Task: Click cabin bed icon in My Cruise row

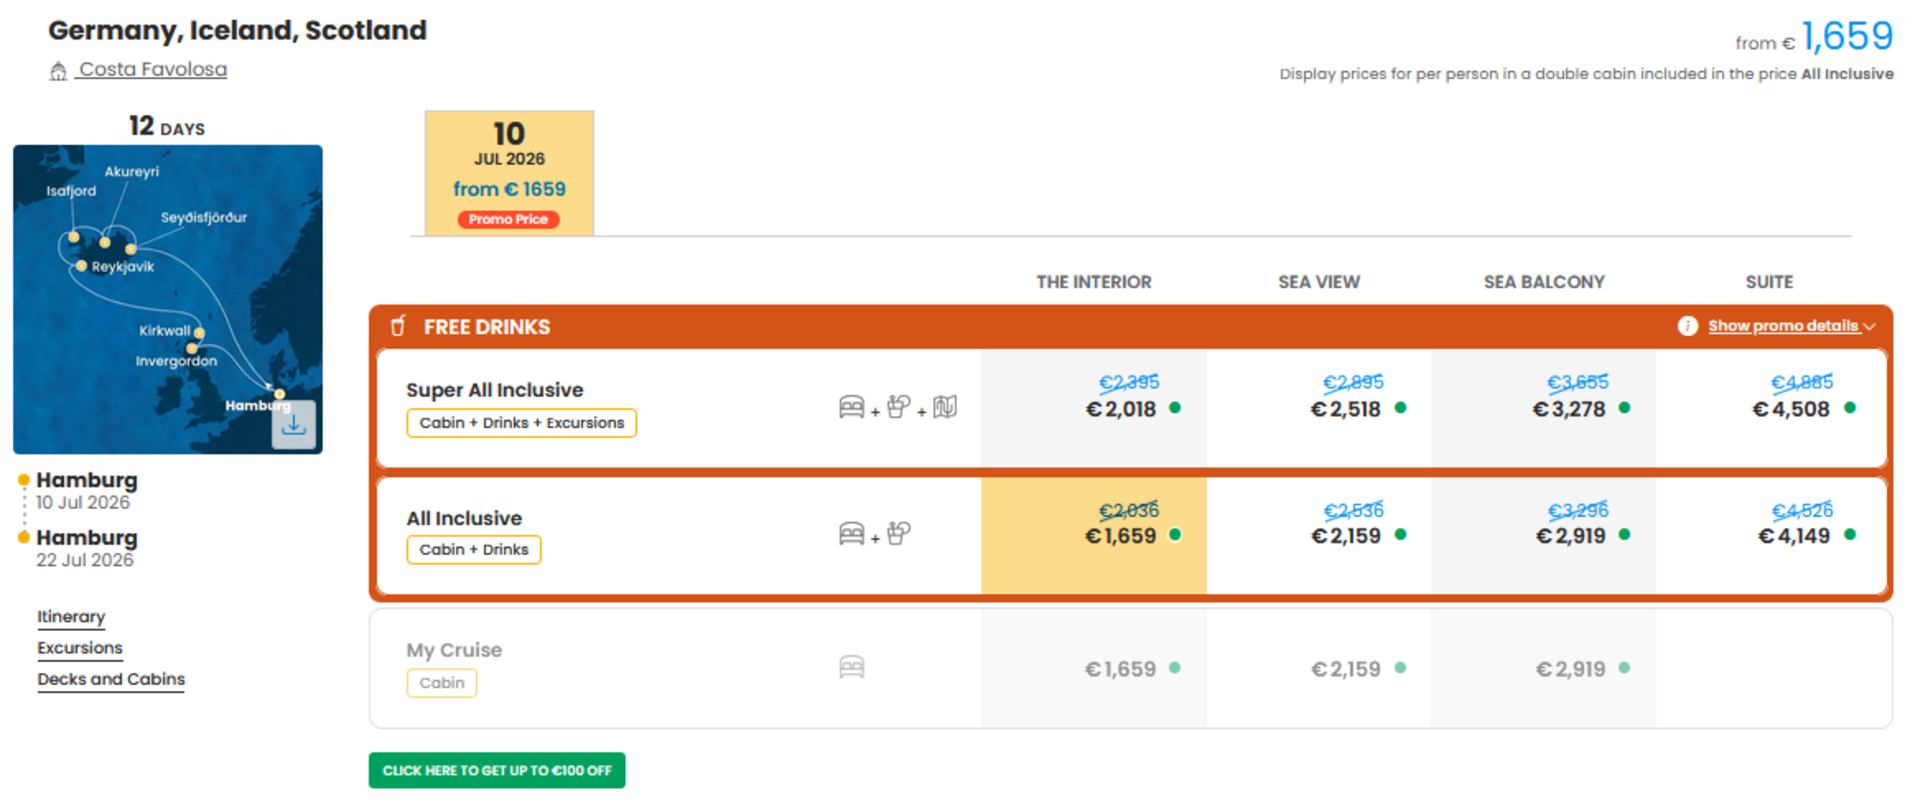Action: 851,667
